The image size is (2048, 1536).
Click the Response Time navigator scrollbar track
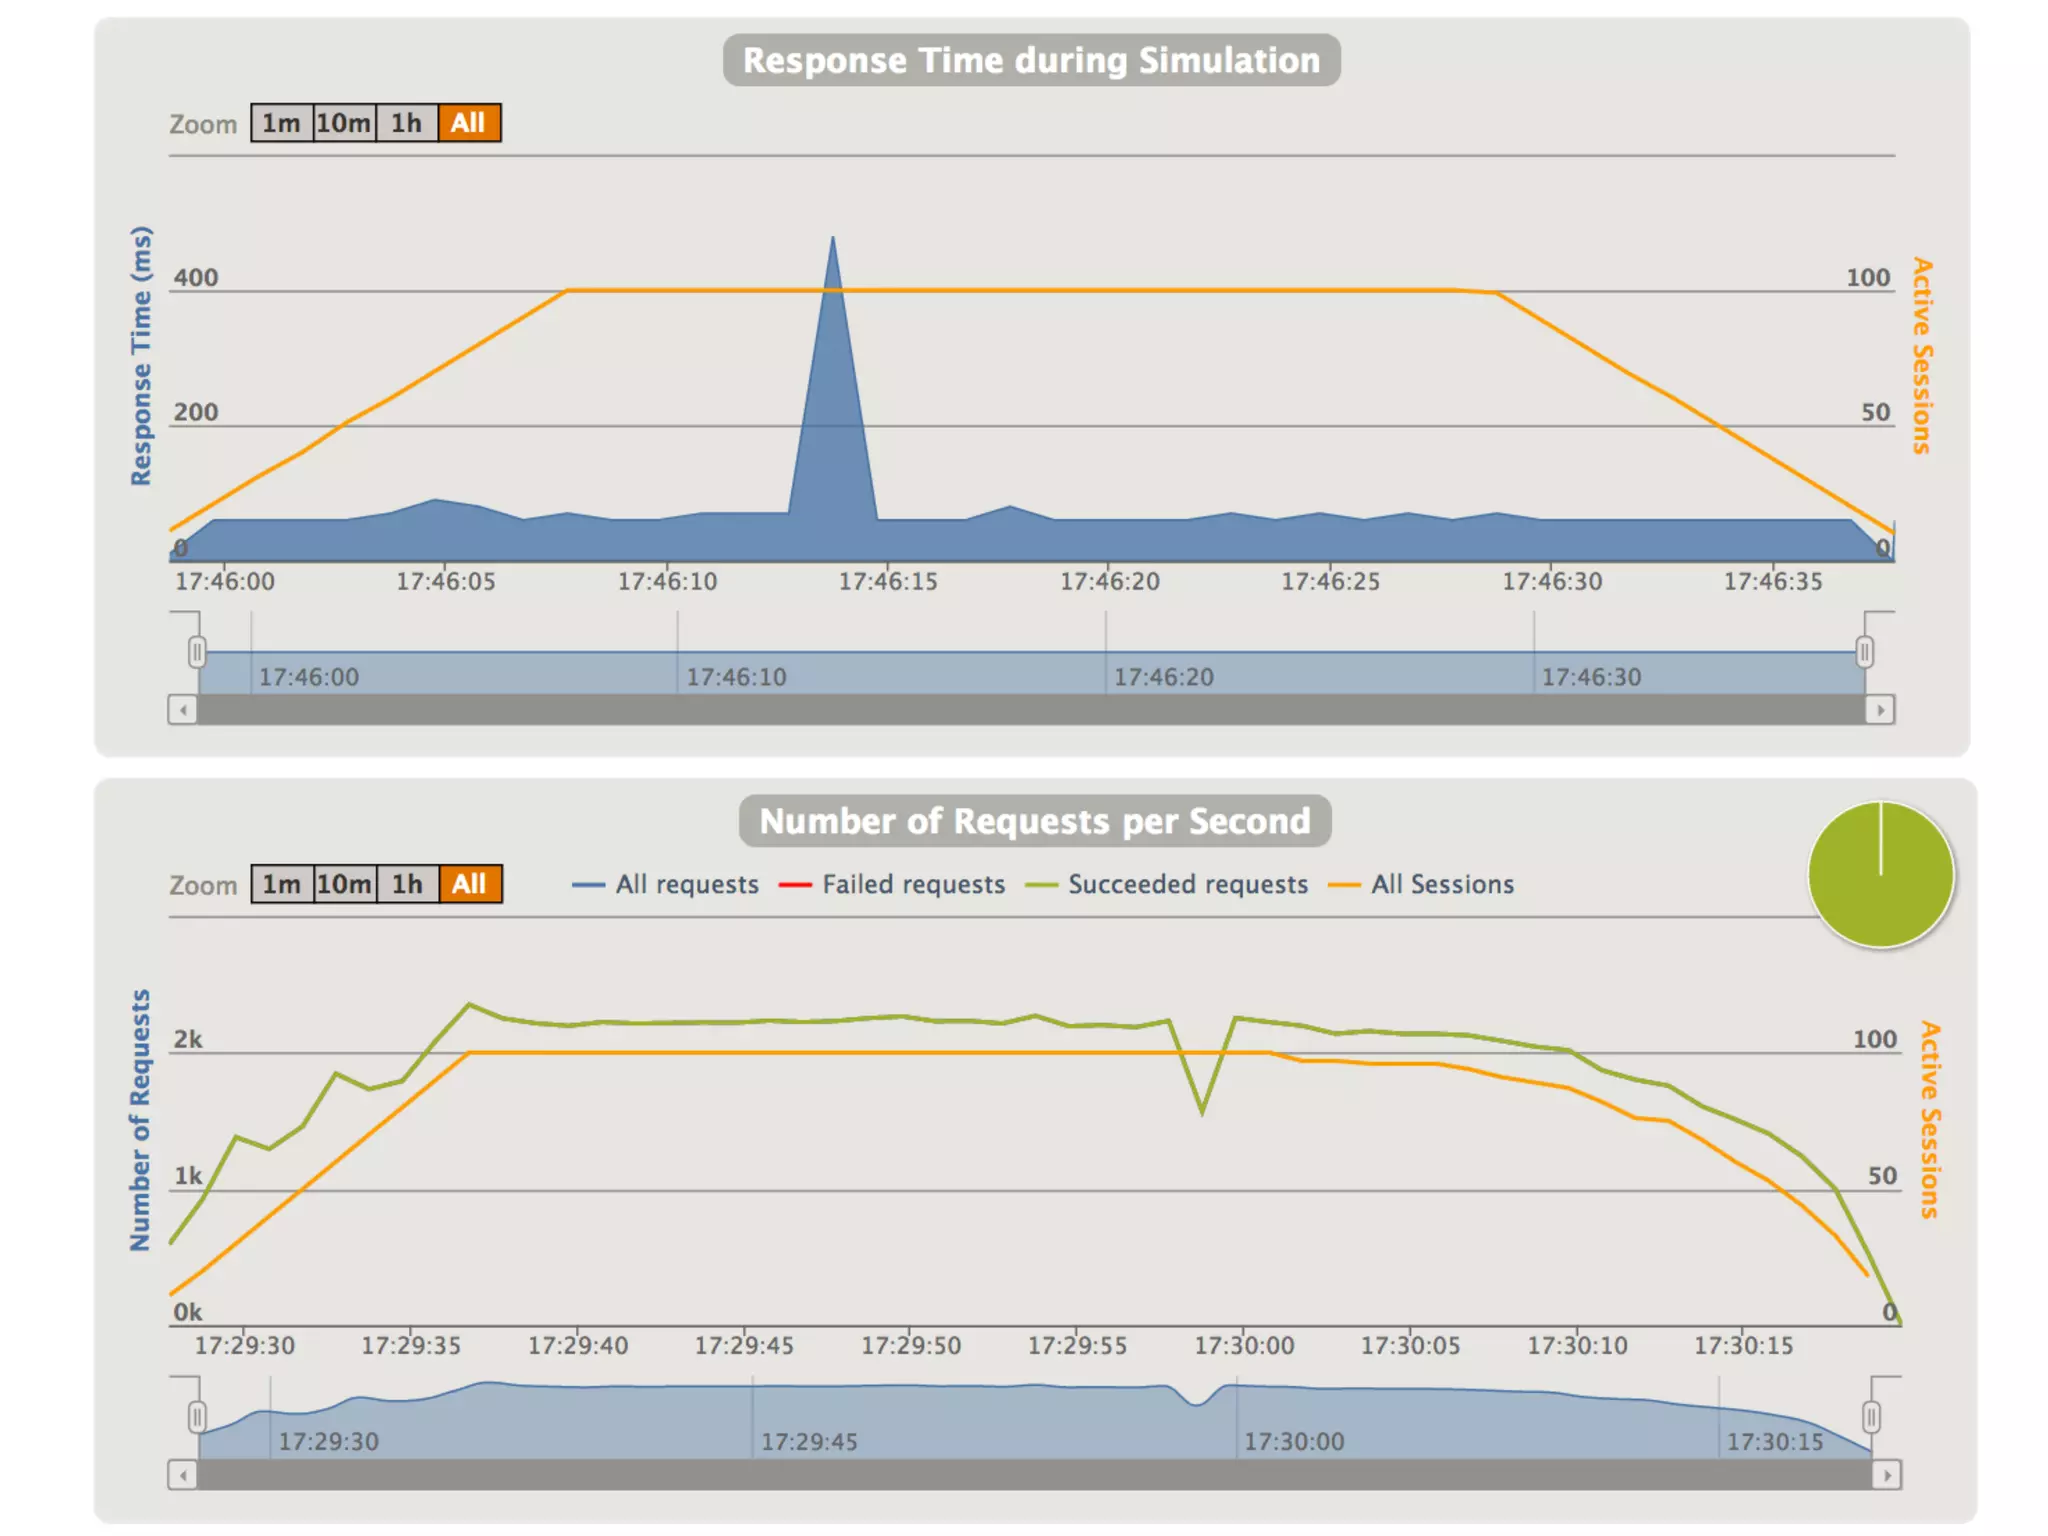click(x=1030, y=710)
